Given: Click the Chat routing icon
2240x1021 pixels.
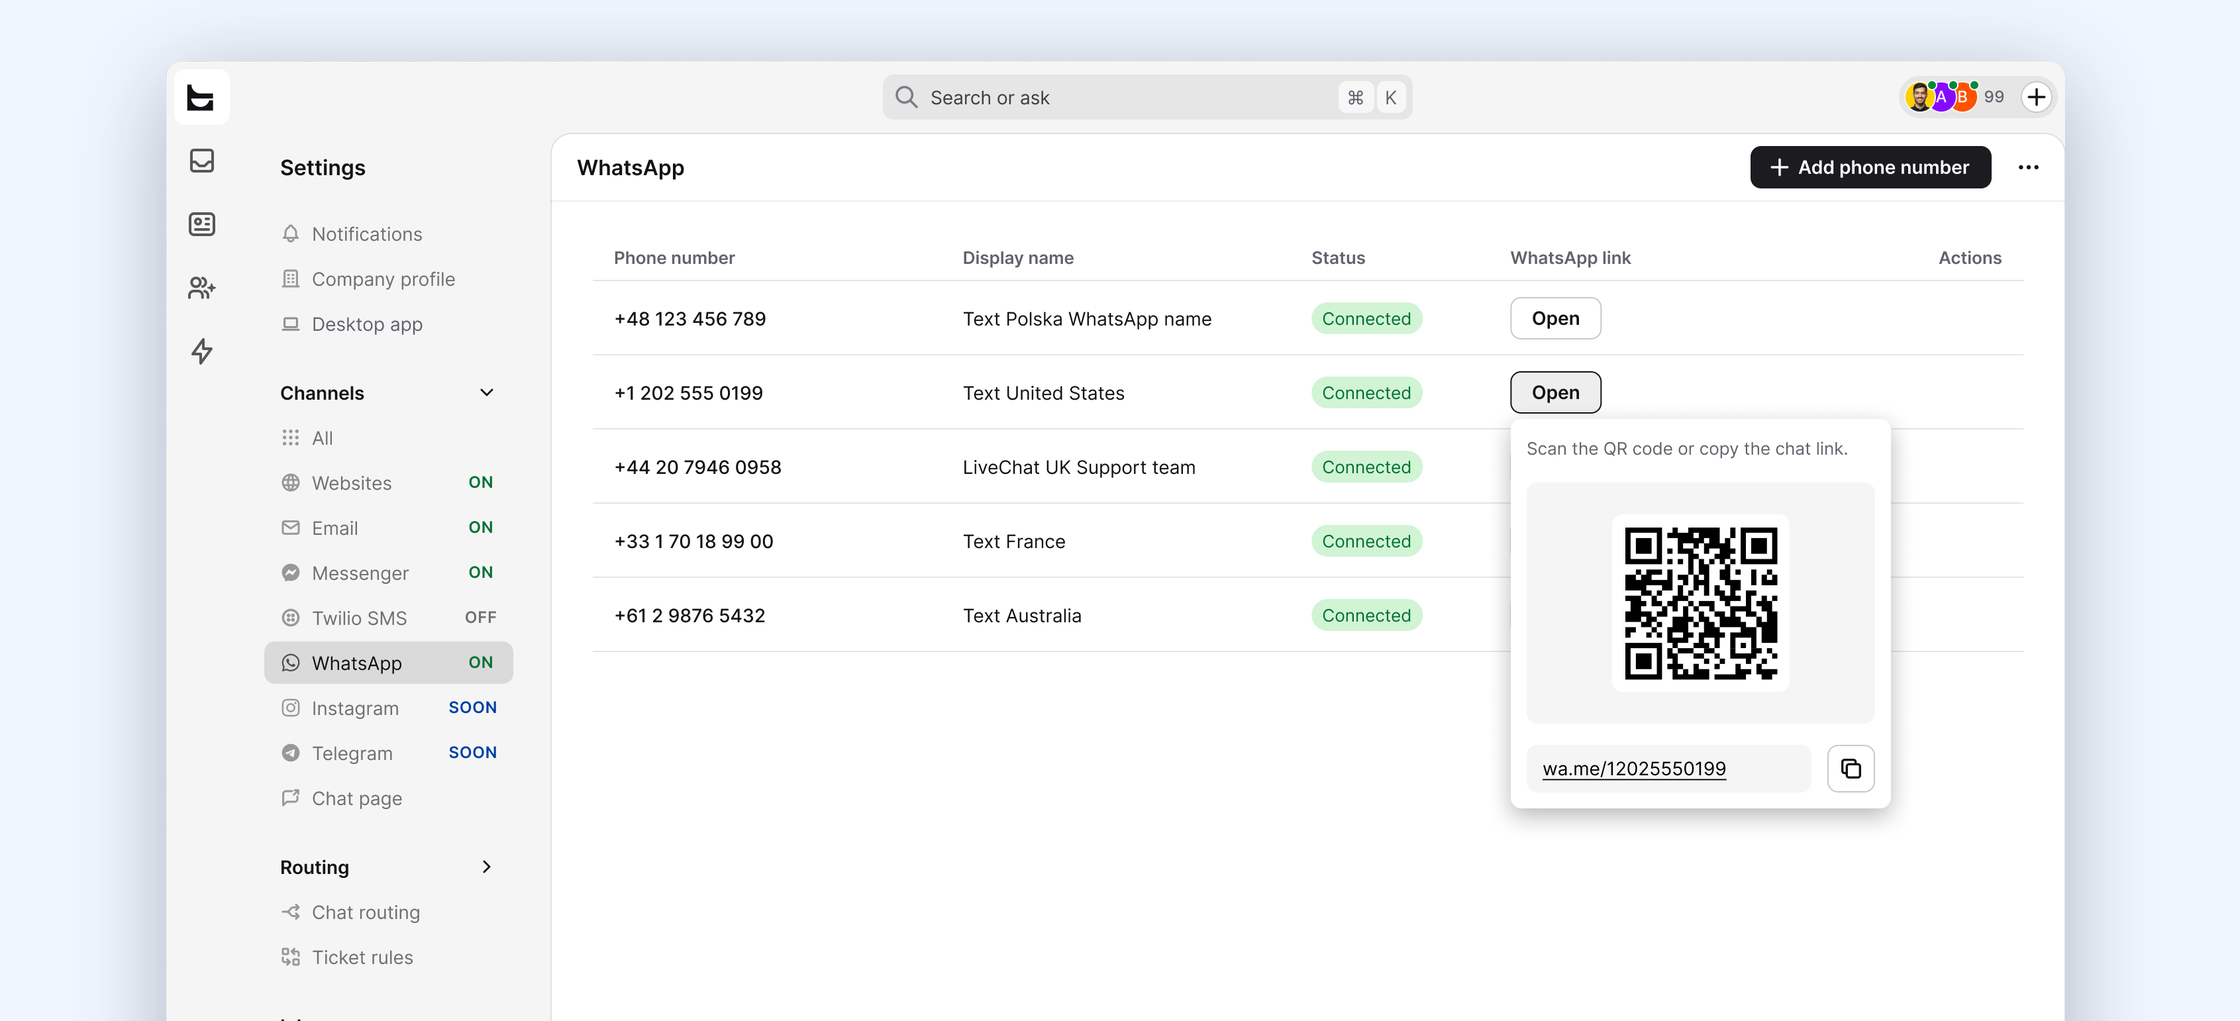Looking at the screenshot, I should click(x=291, y=912).
